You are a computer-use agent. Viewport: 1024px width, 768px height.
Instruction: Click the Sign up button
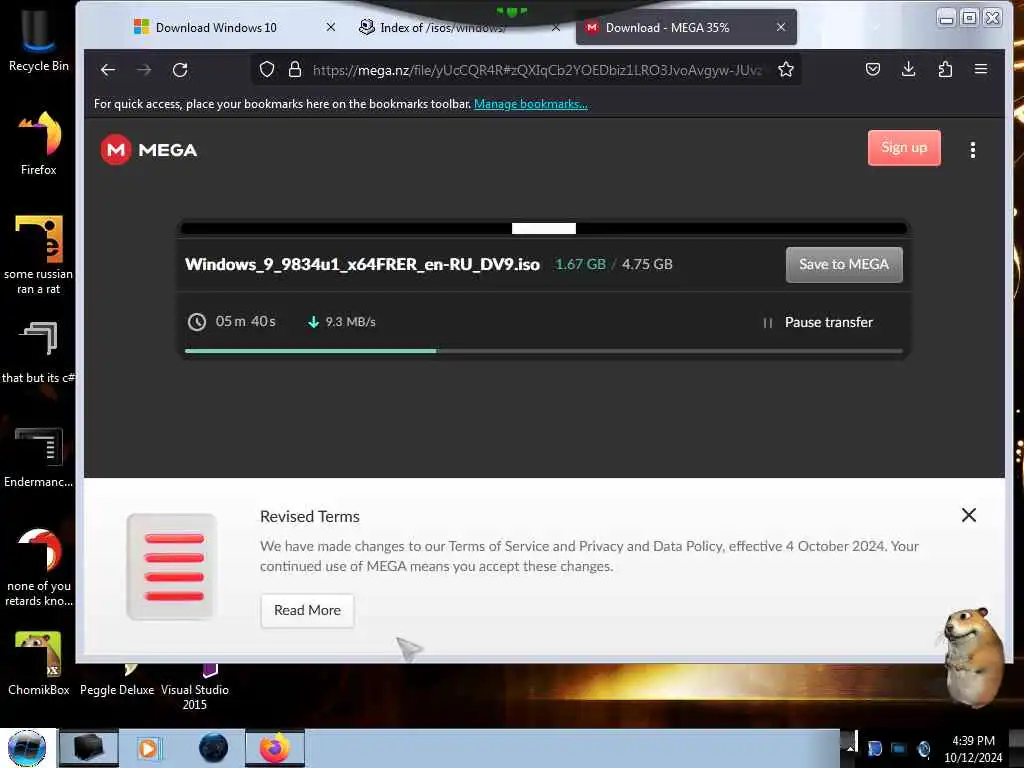pos(904,148)
